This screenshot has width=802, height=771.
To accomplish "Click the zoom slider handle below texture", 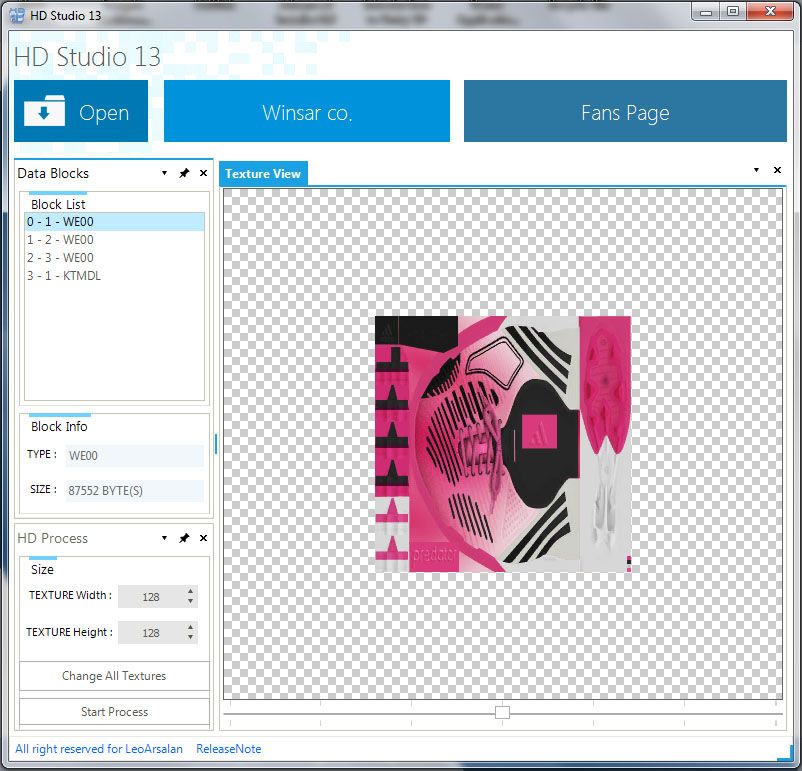I will [502, 712].
